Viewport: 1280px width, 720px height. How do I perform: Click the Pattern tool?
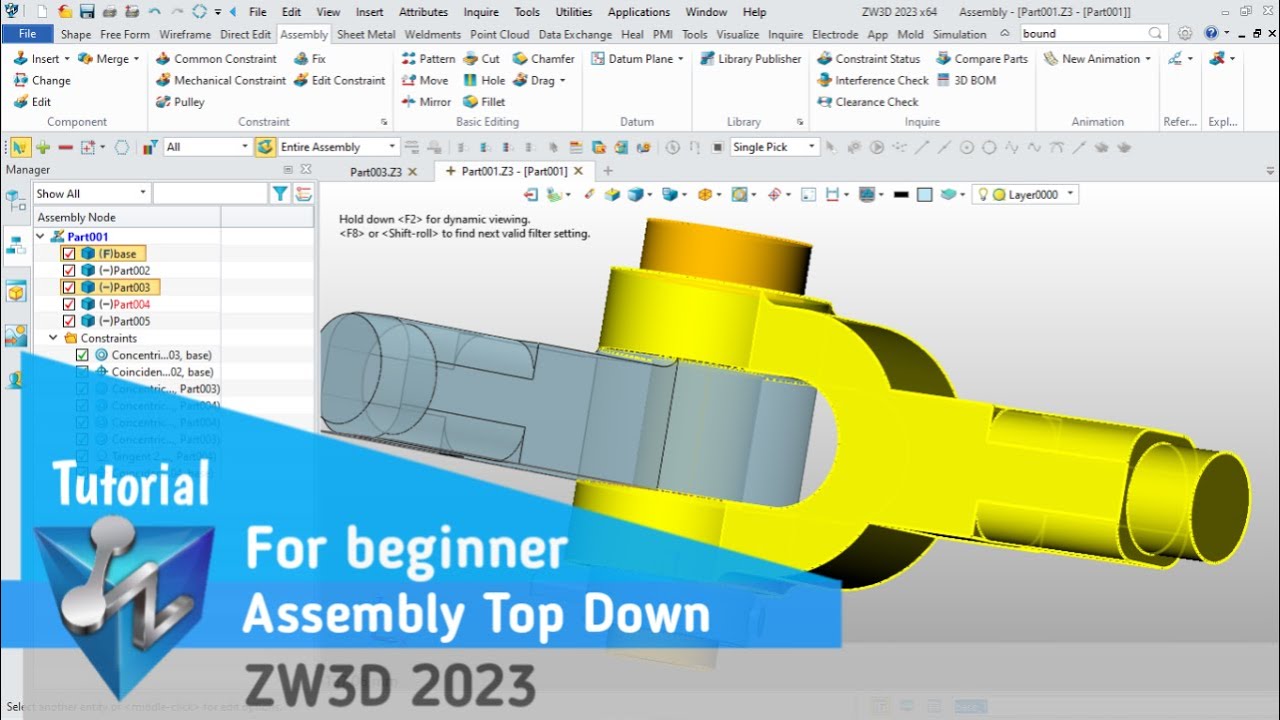coord(428,59)
